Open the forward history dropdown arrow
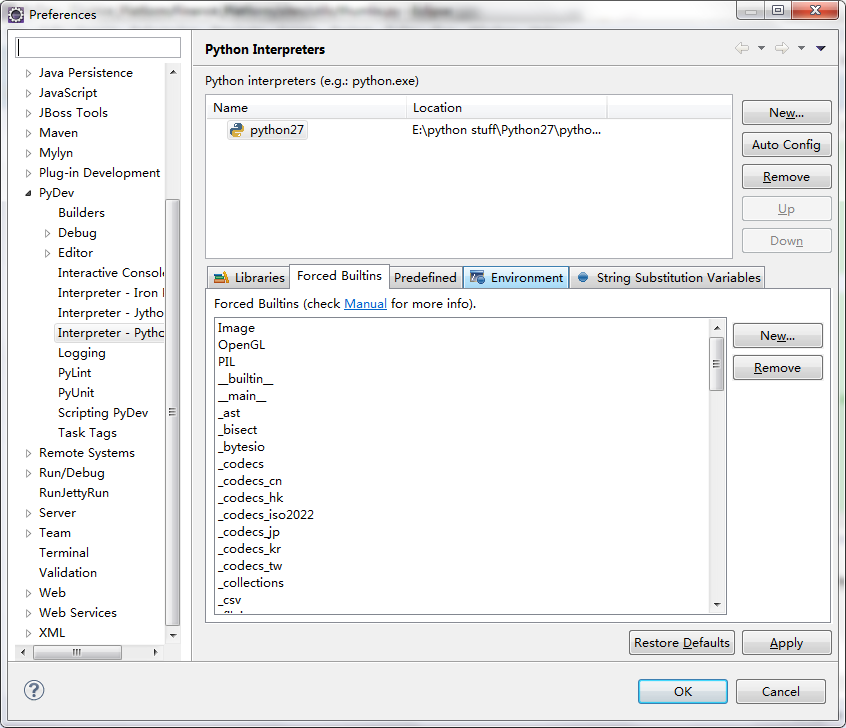The height and width of the screenshot is (728, 846). pyautogui.click(x=802, y=48)
